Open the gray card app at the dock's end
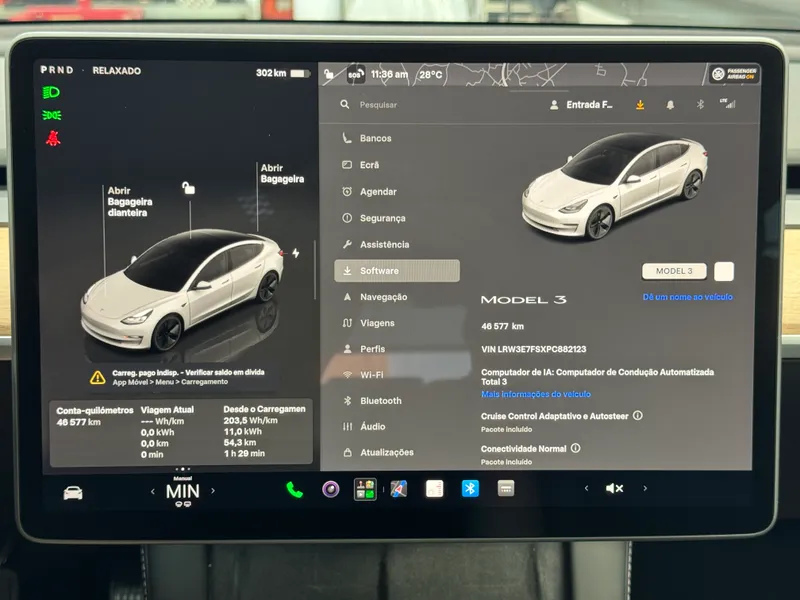 (506, 488)
